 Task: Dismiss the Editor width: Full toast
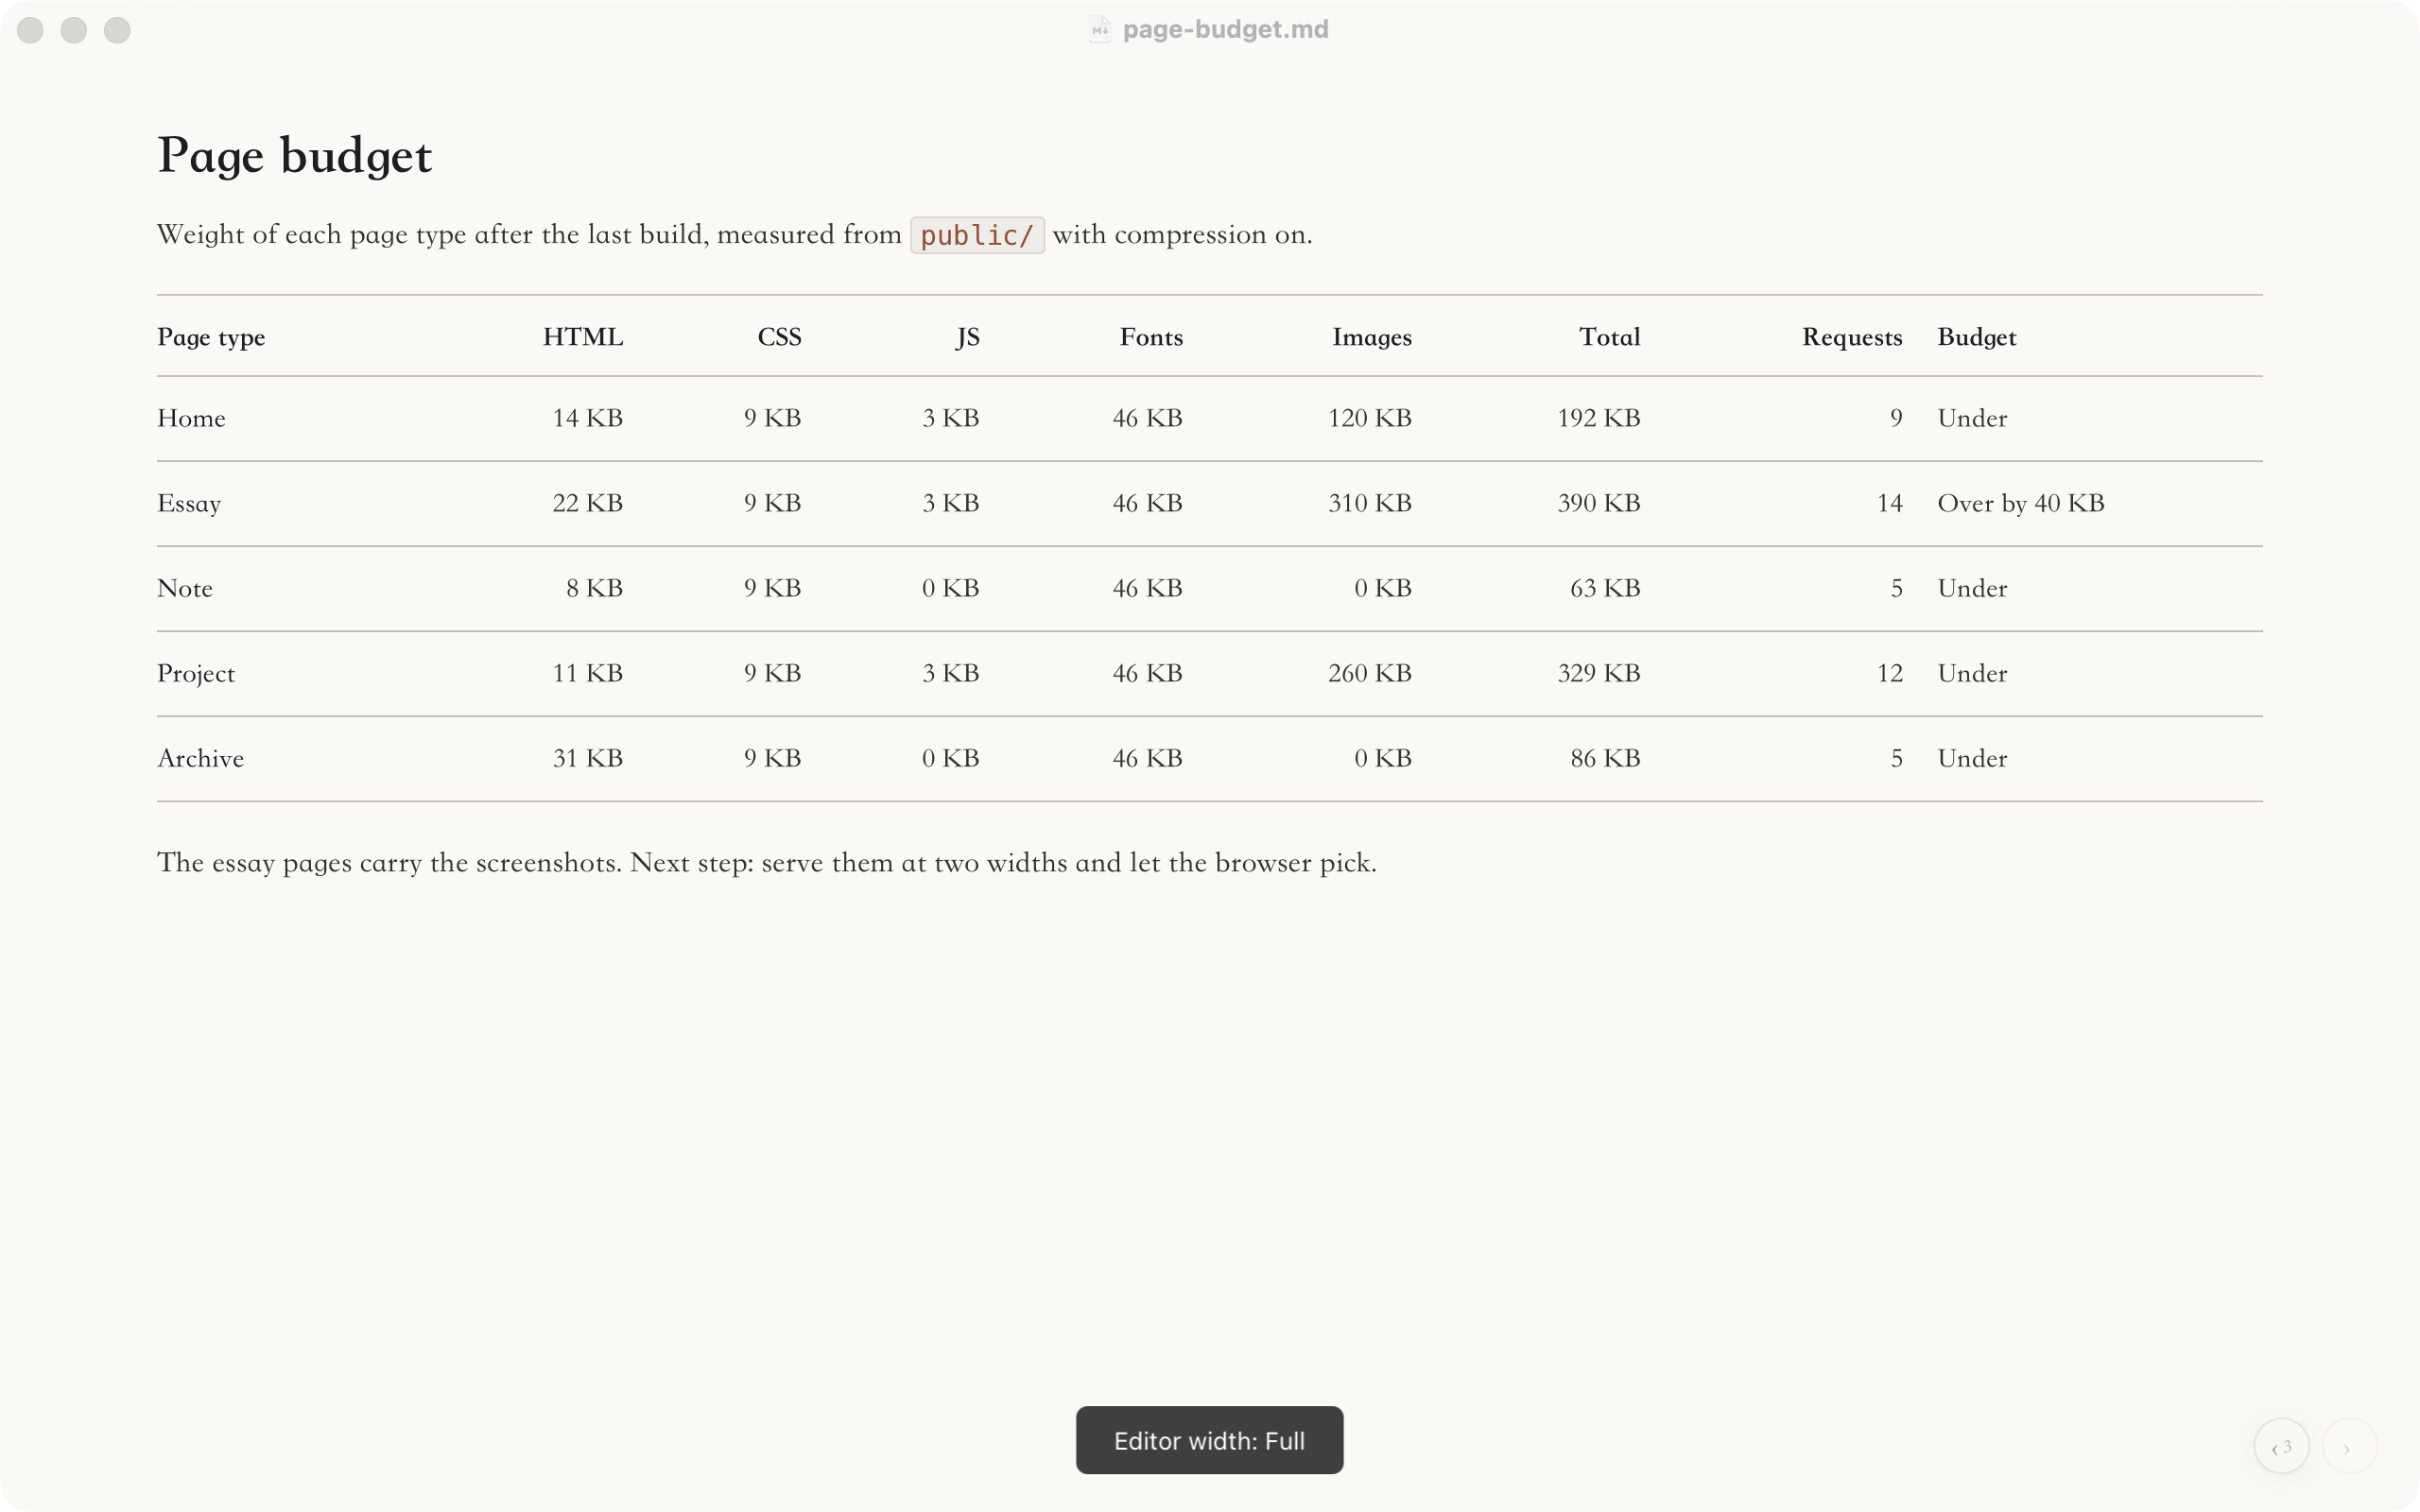click(1209, 1440)
